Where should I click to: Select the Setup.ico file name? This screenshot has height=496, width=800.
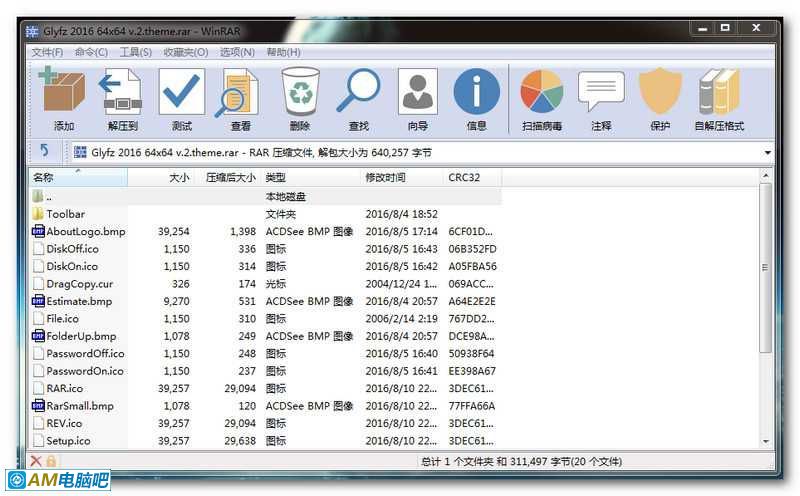68,440
